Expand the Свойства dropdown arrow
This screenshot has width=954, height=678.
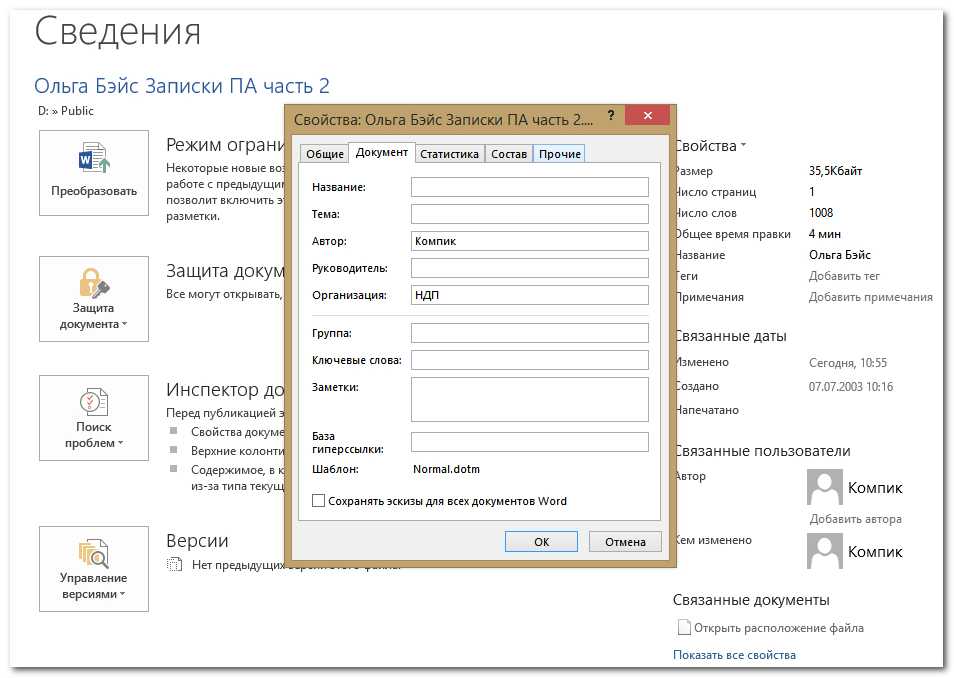(x=744, y=147)
